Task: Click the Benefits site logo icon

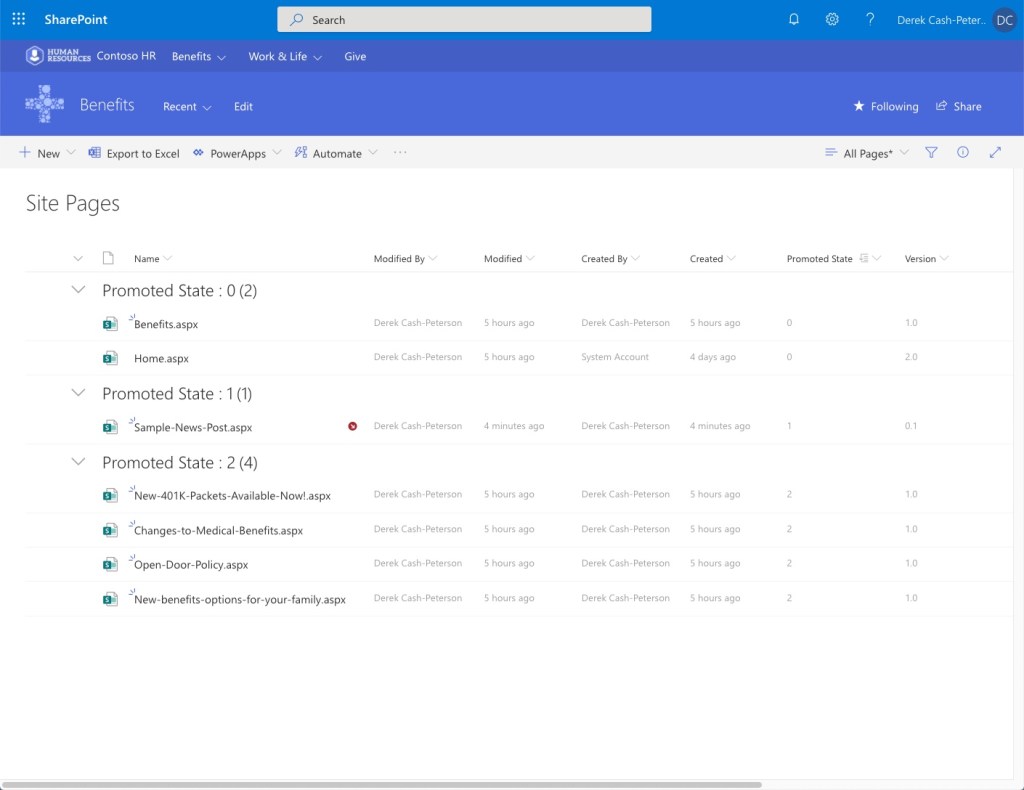Action: tap(44, 105)
